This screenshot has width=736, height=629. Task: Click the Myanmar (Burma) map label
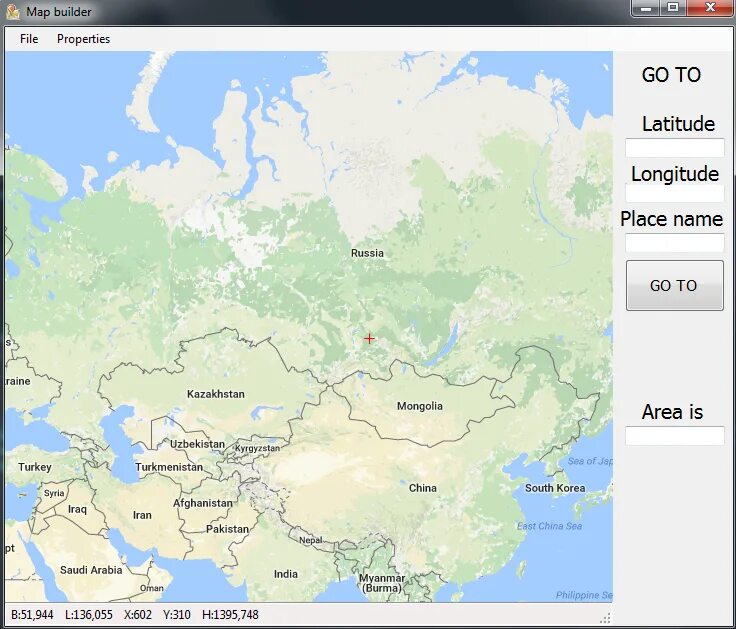click(x=382, y=583)
